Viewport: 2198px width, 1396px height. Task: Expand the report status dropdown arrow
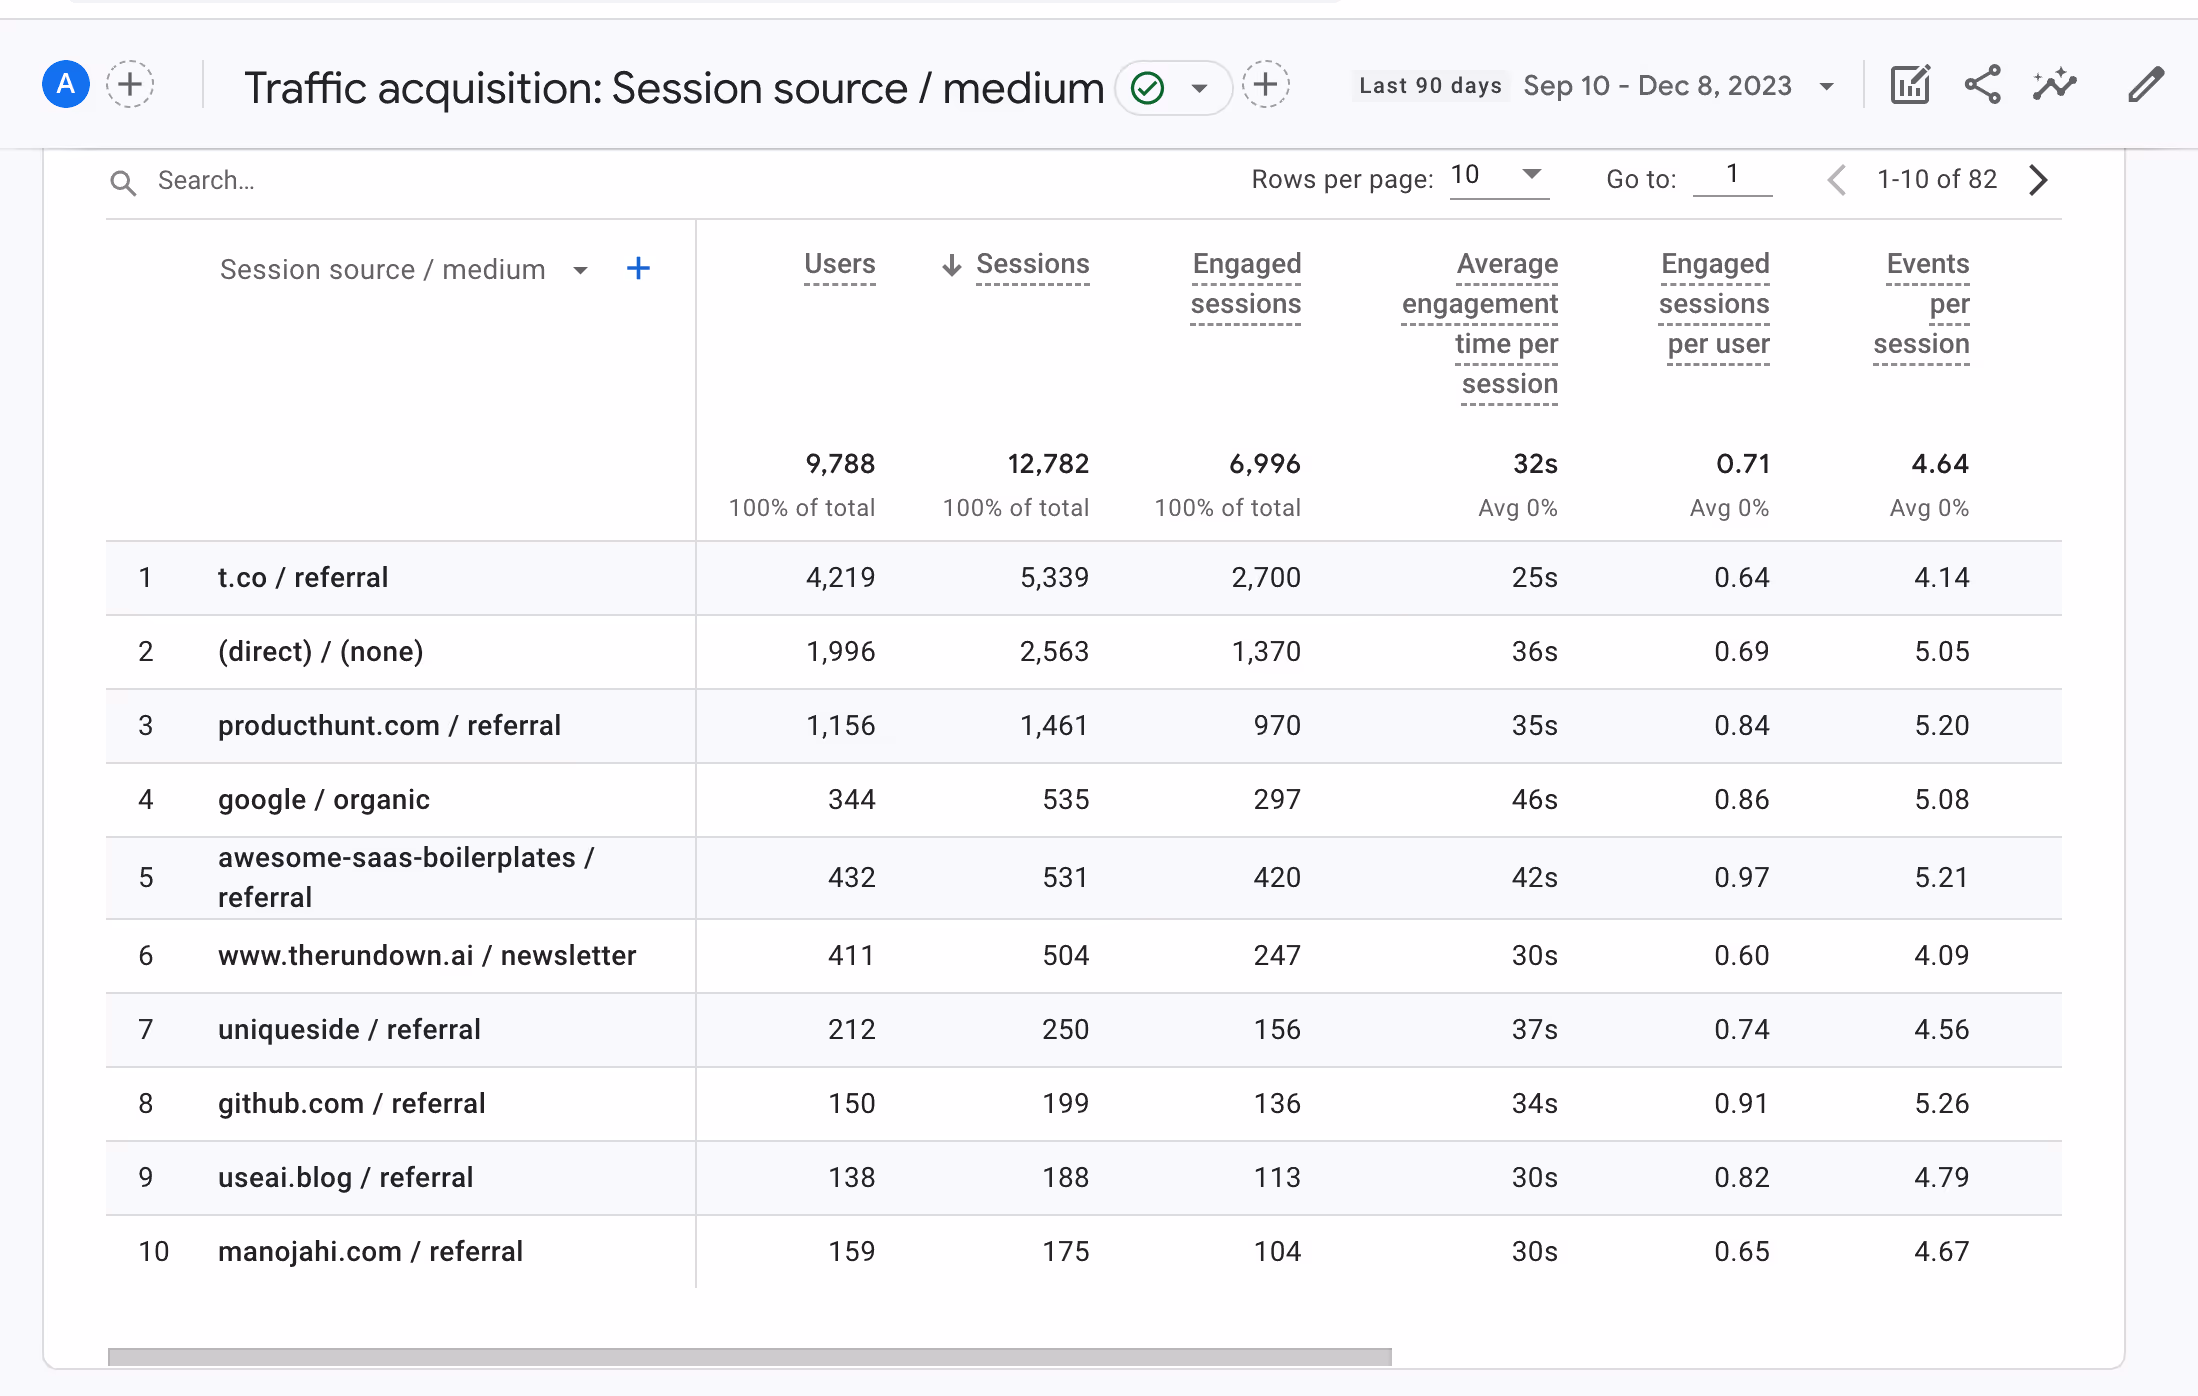pos(1199,88)
